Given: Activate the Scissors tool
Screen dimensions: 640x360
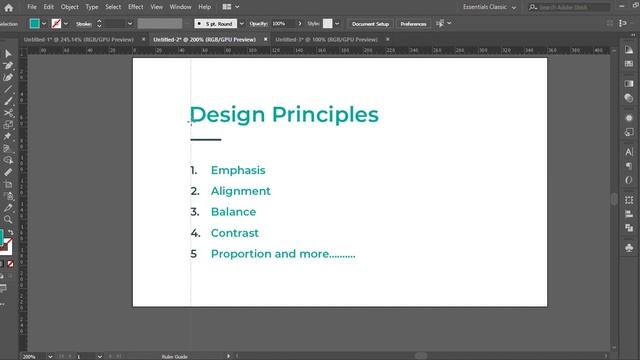Looking at the screenshot, I should (8, 113).
